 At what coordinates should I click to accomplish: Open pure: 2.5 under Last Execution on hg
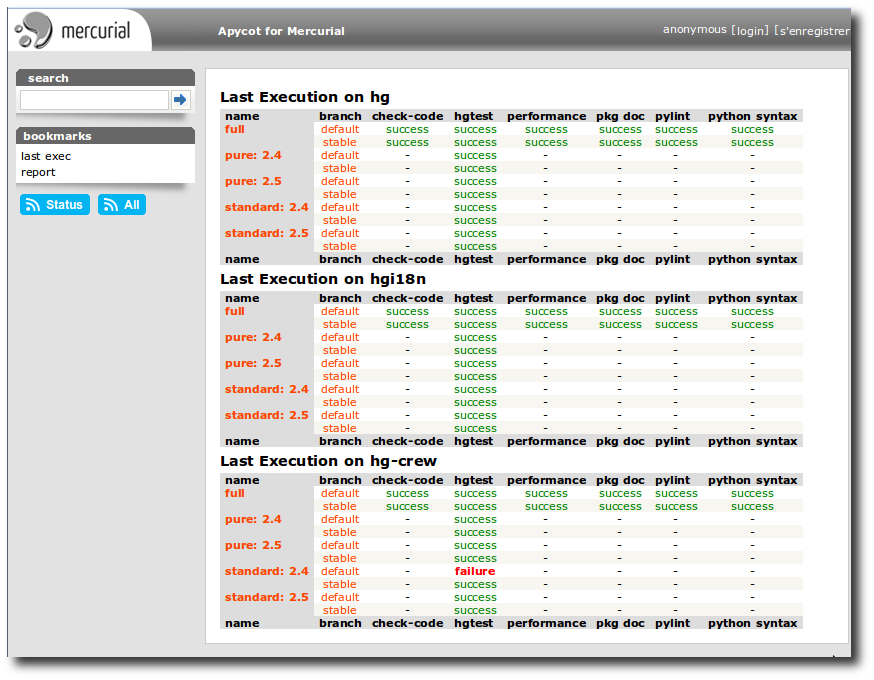point(253,181)
